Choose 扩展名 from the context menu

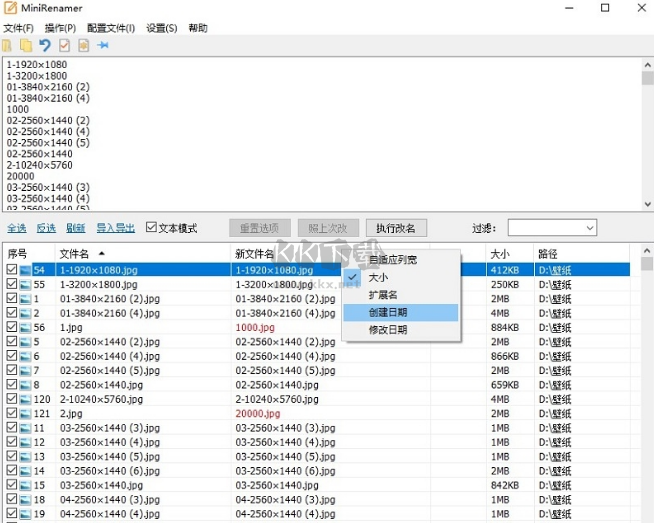pyautogui.click(x=383, y=295)
